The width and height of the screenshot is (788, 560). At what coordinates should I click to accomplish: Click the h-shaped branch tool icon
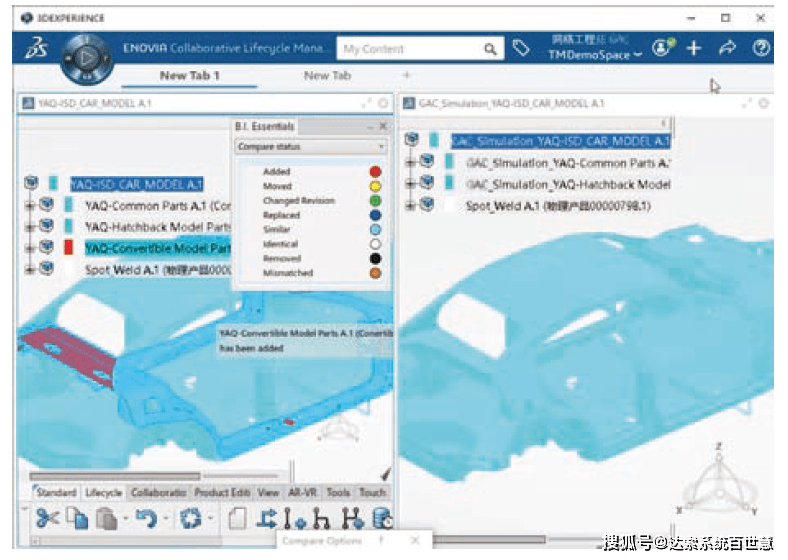click(321, 519)
